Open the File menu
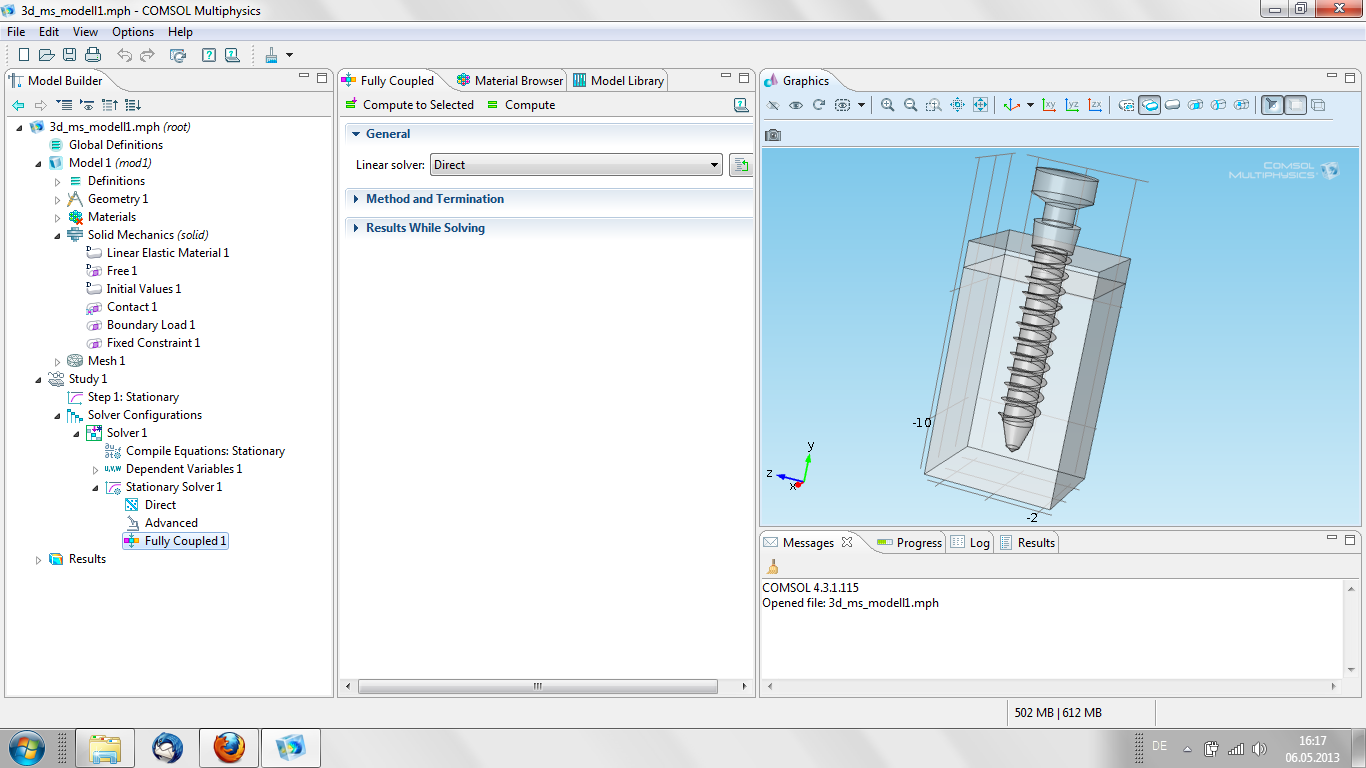The image size is (1366, 768). pyautogui.click(x=16, y=32)
